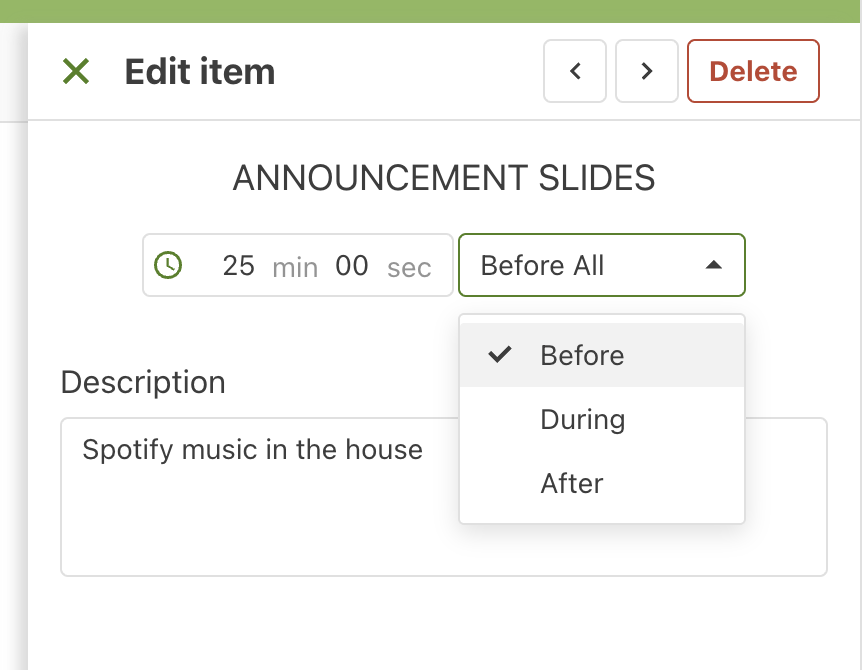Image resolution: width=862 pixels, height=670 pixels.
Task: Close the Edit item panel with the green X
Action: tap(76, 71)
